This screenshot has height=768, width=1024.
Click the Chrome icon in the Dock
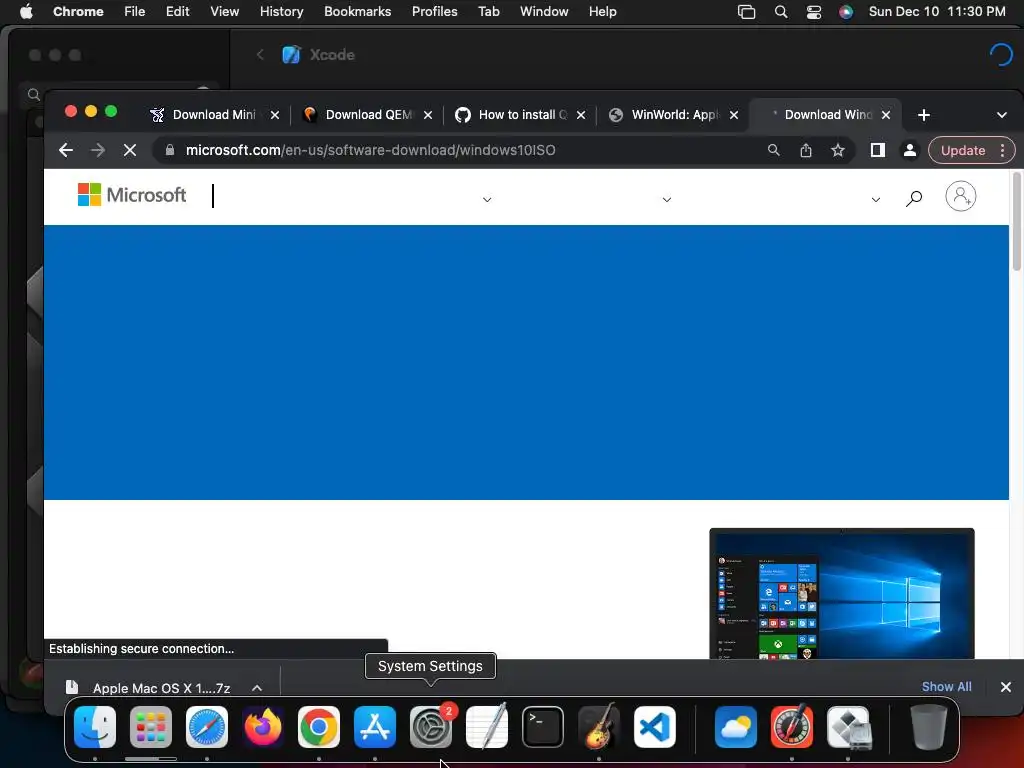(x=319, y=727)
